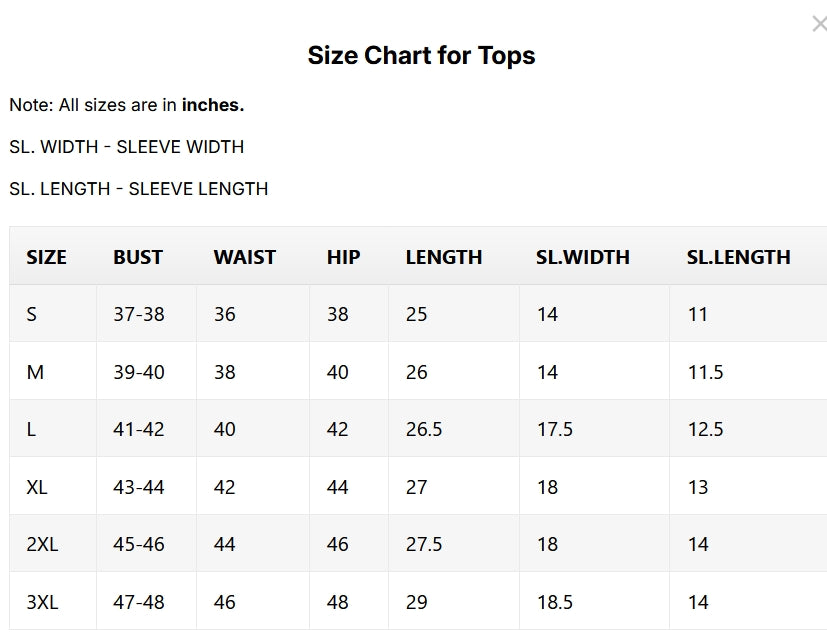Click the BUST column header
827x637 pixels.
click(x=138, y=257)
